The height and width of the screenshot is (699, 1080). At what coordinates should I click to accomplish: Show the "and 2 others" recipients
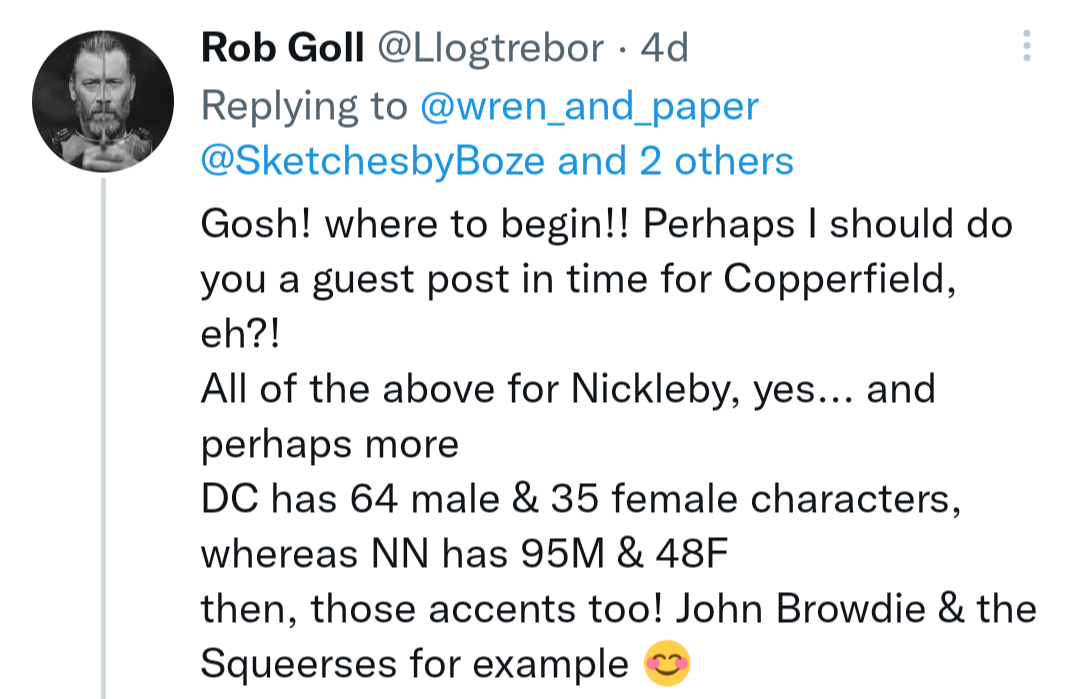pyautogui.click(x=675, y=160)
